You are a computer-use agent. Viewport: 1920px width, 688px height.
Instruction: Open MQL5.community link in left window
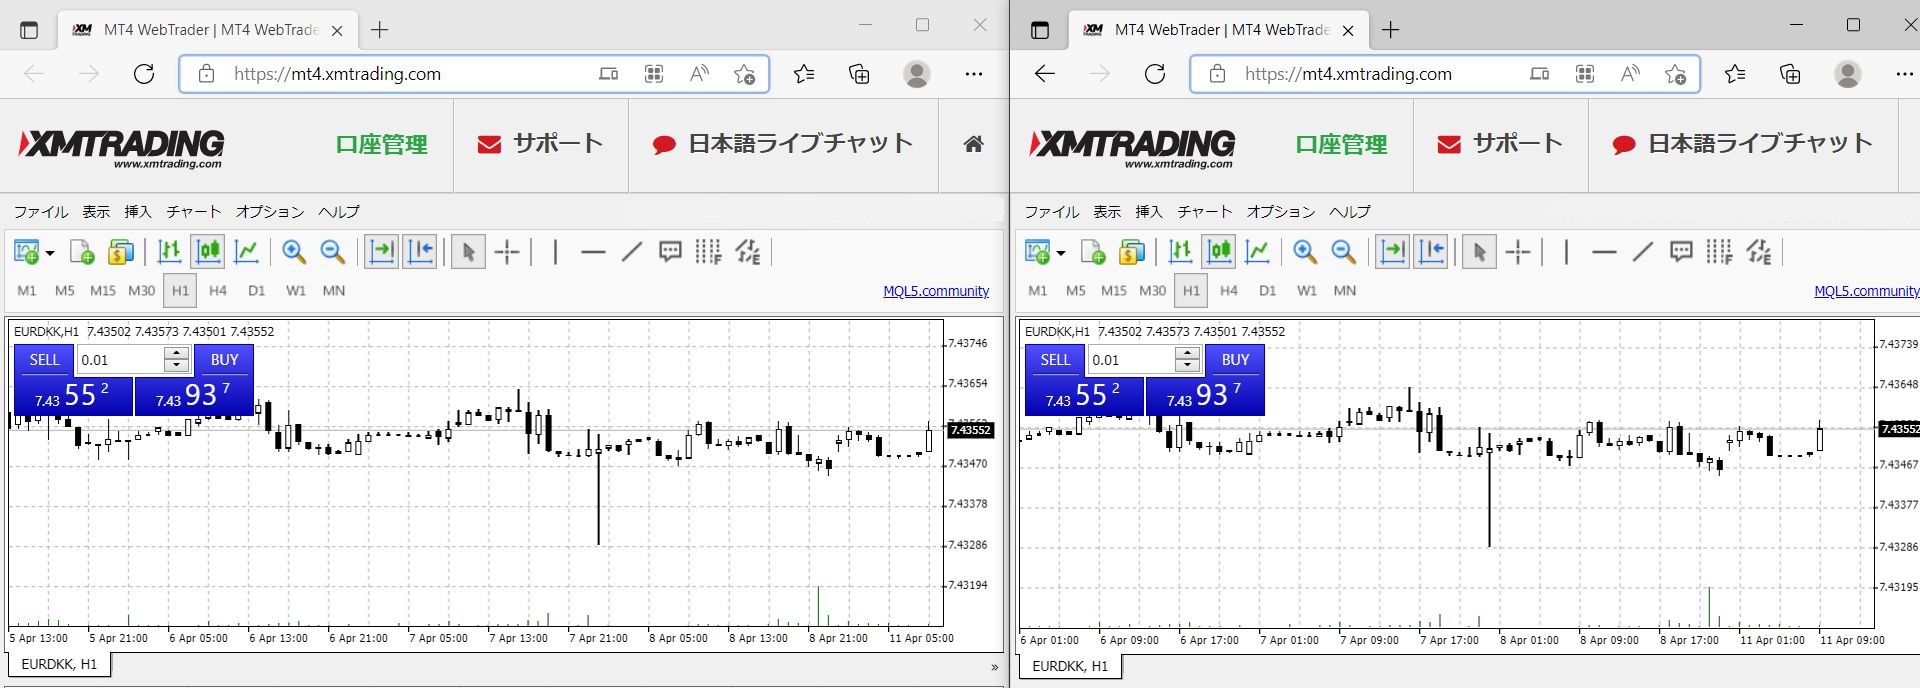pos(935,291)
